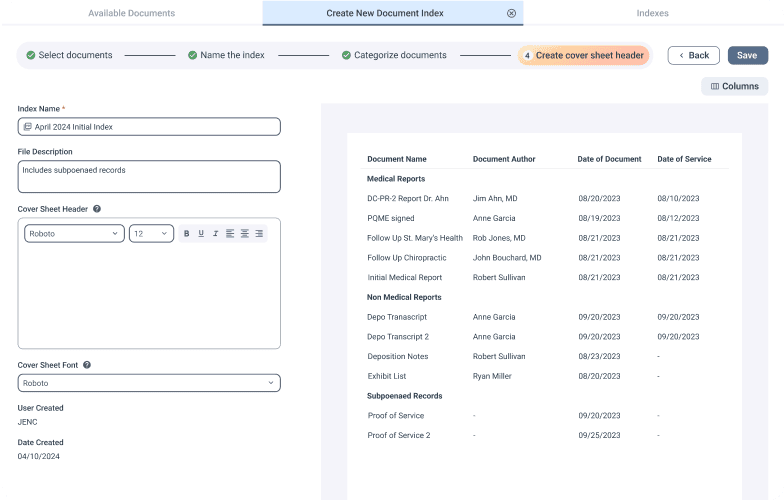Viewport: 784px width, 501px height.
Task: Click the index icon inside Index Name field
Action: click(28, 127)
